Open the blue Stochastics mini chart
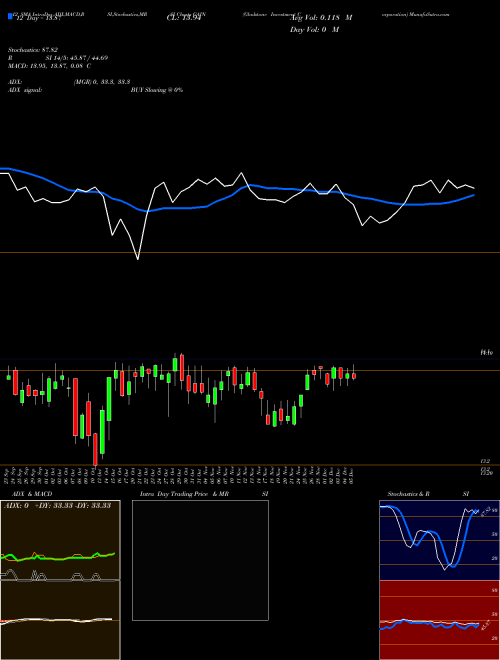 [439, 540]
